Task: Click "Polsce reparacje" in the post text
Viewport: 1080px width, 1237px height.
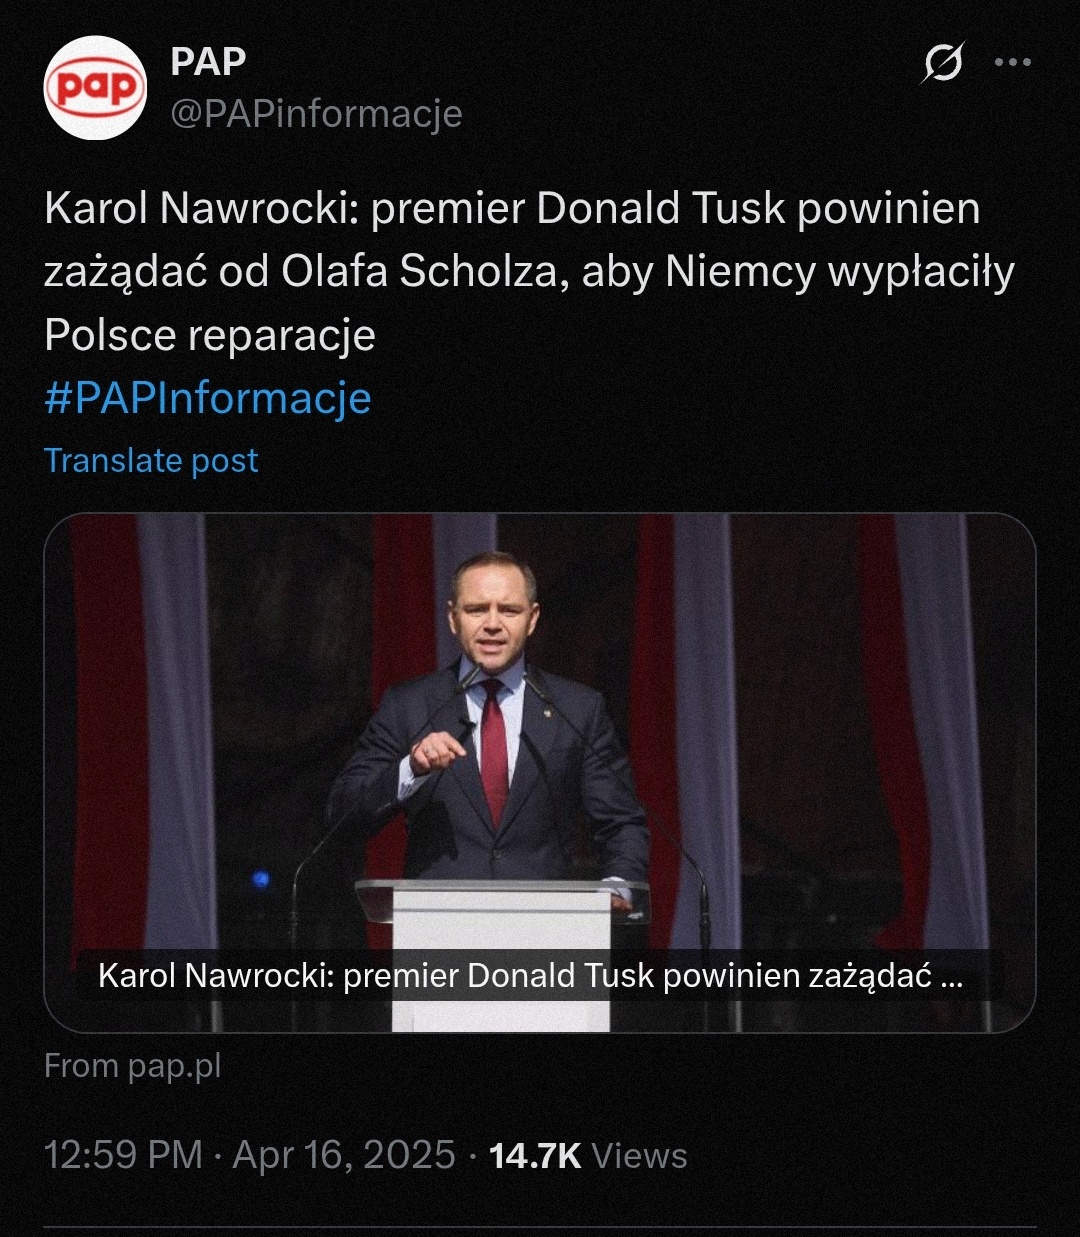Action: pos(210,335)
